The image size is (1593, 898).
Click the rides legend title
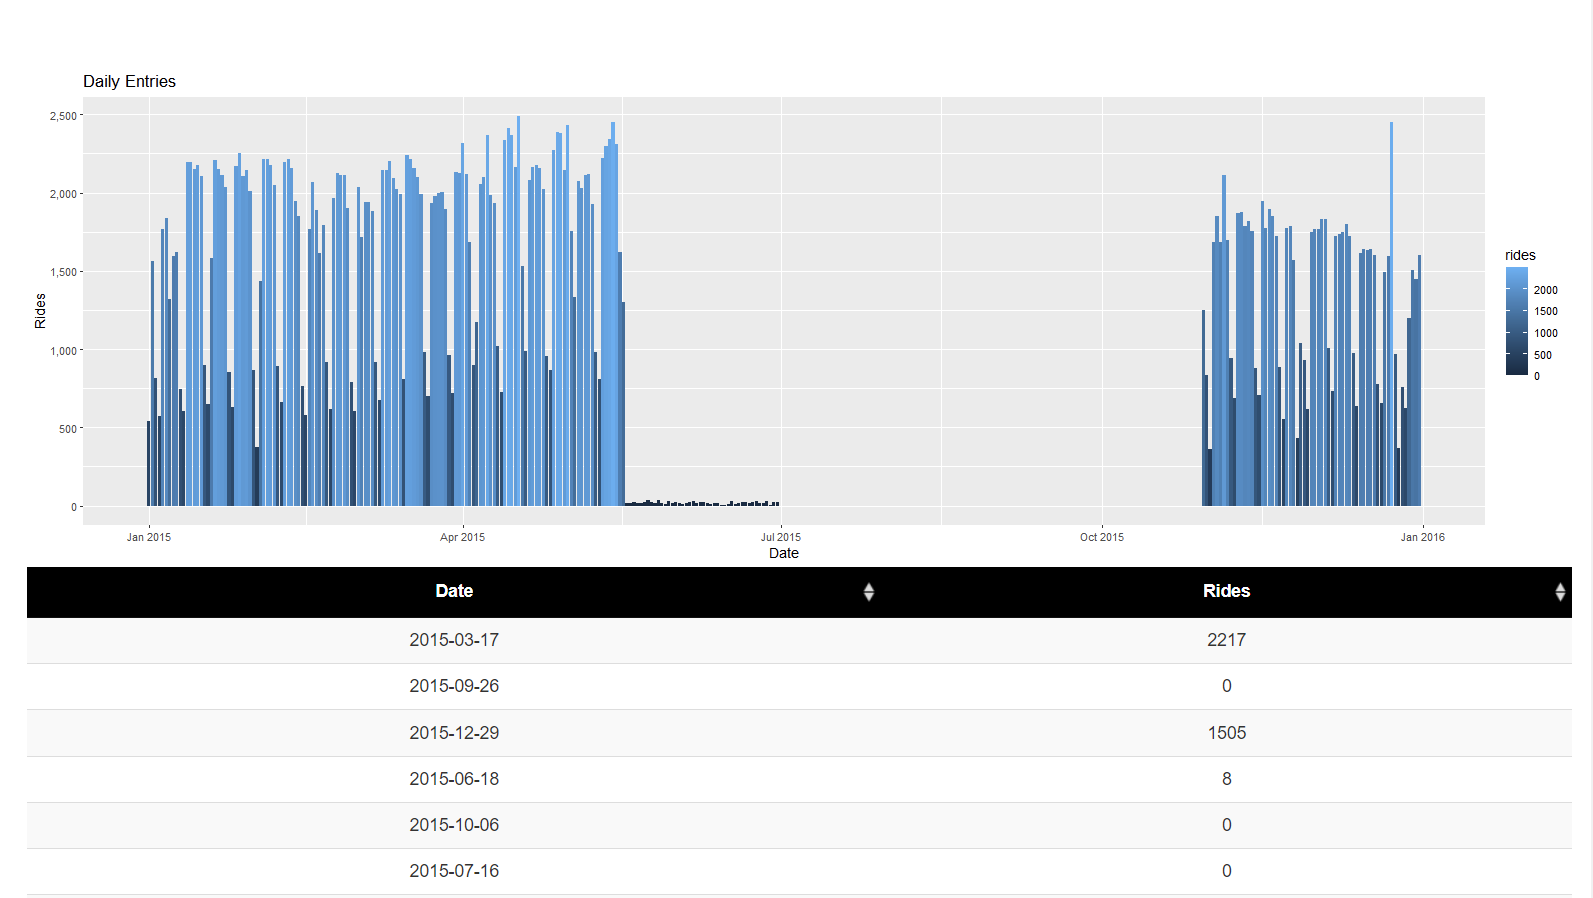click(1520, 255)
